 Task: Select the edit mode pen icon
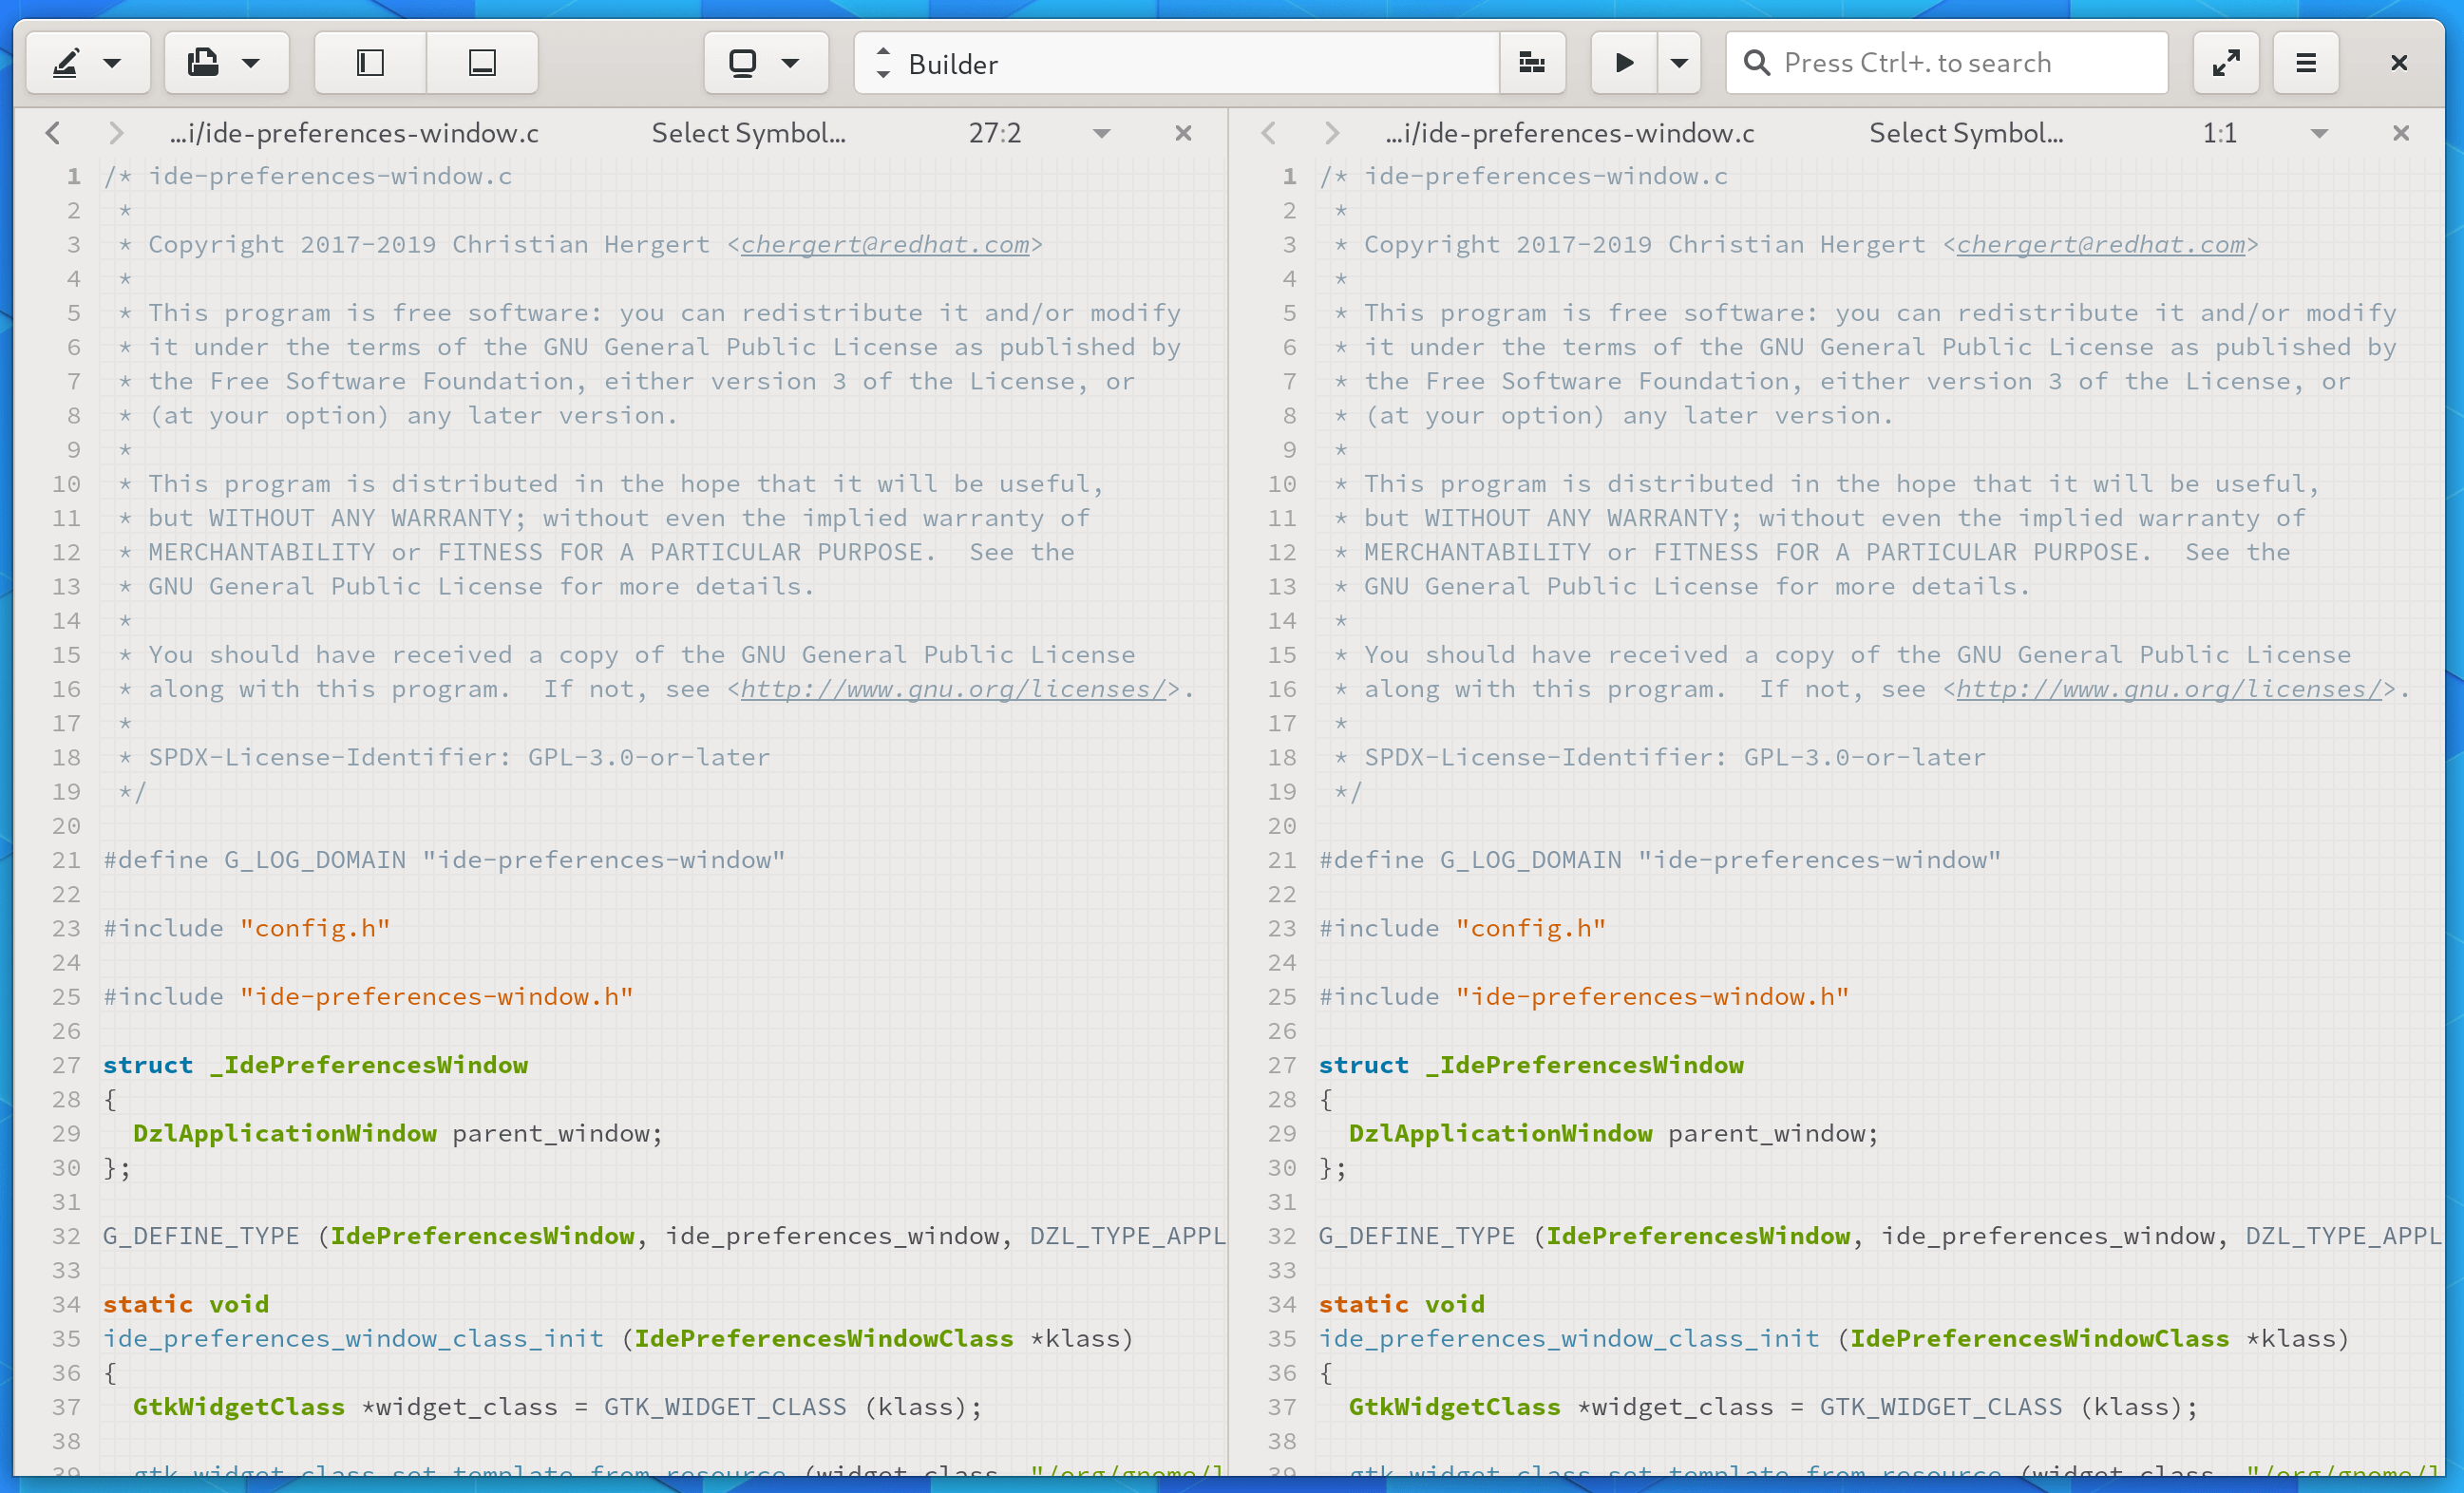click(66, 62)
